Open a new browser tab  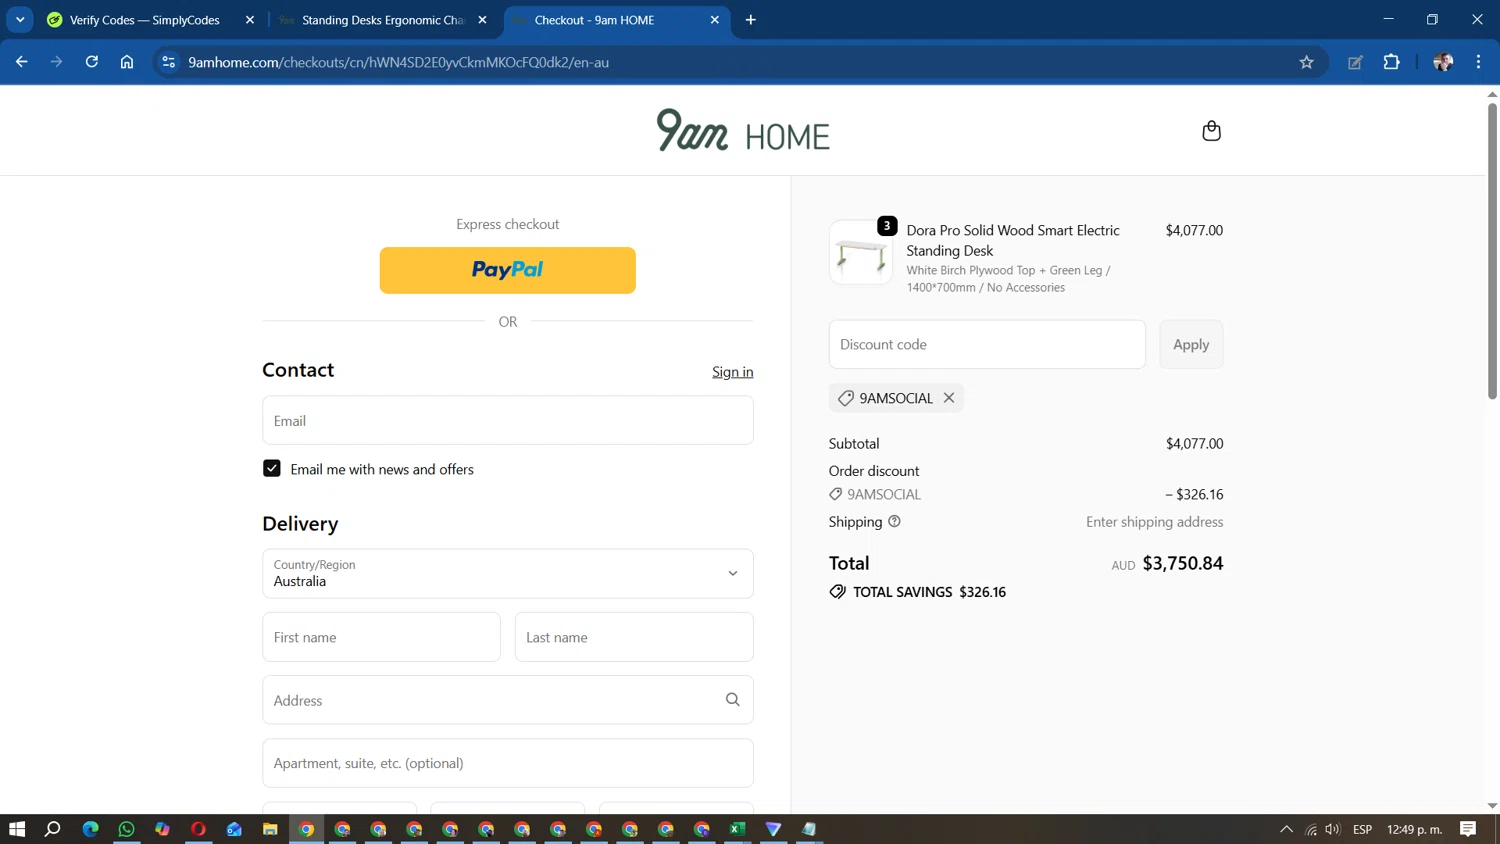click(751, 20)
